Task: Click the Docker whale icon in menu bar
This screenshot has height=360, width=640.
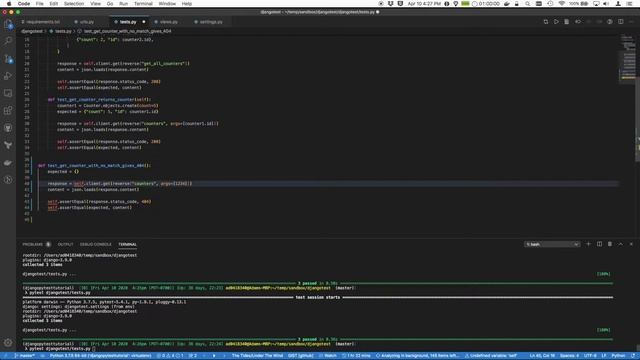Action: 507,4
